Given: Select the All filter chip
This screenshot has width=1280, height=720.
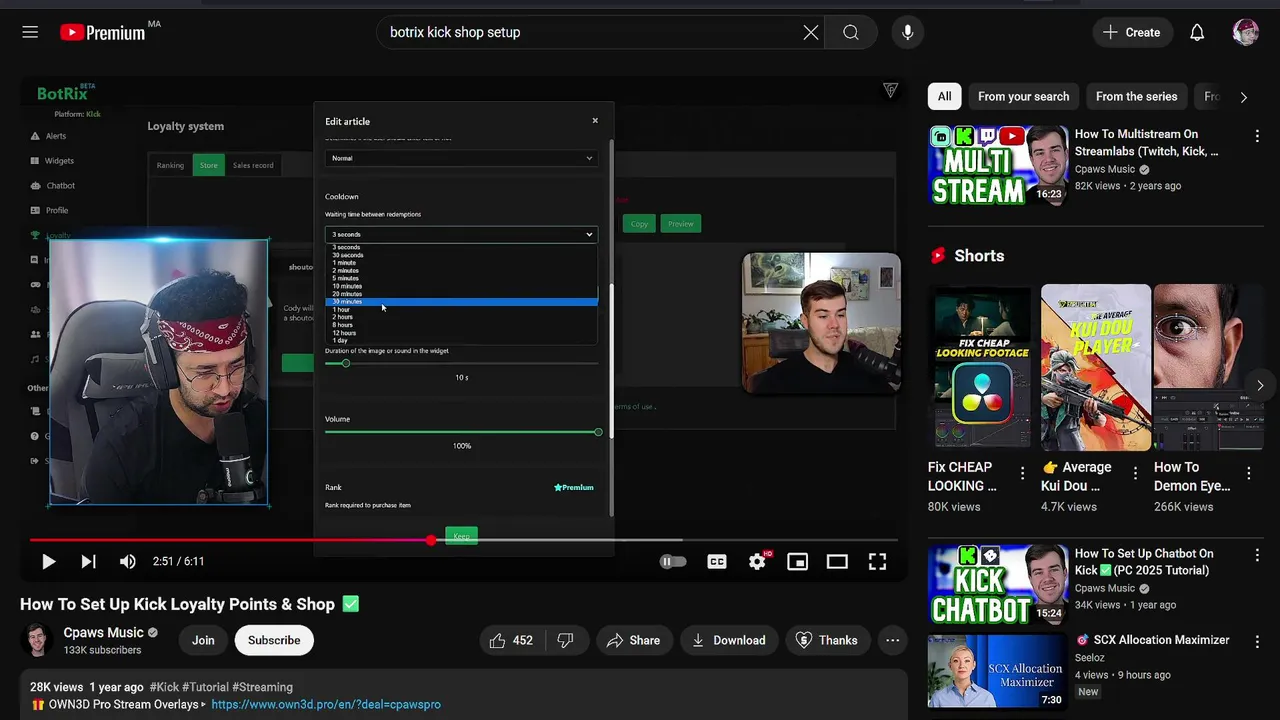Looking at the screenshot, I should [944, 97].
